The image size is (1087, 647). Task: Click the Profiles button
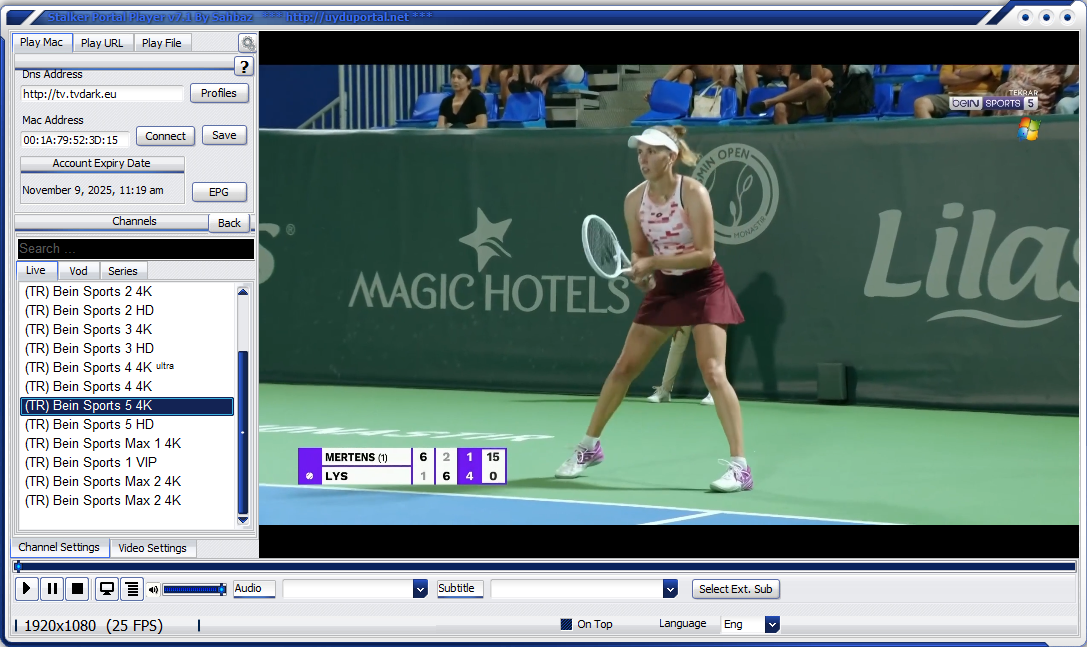click(x=219, y=93)
